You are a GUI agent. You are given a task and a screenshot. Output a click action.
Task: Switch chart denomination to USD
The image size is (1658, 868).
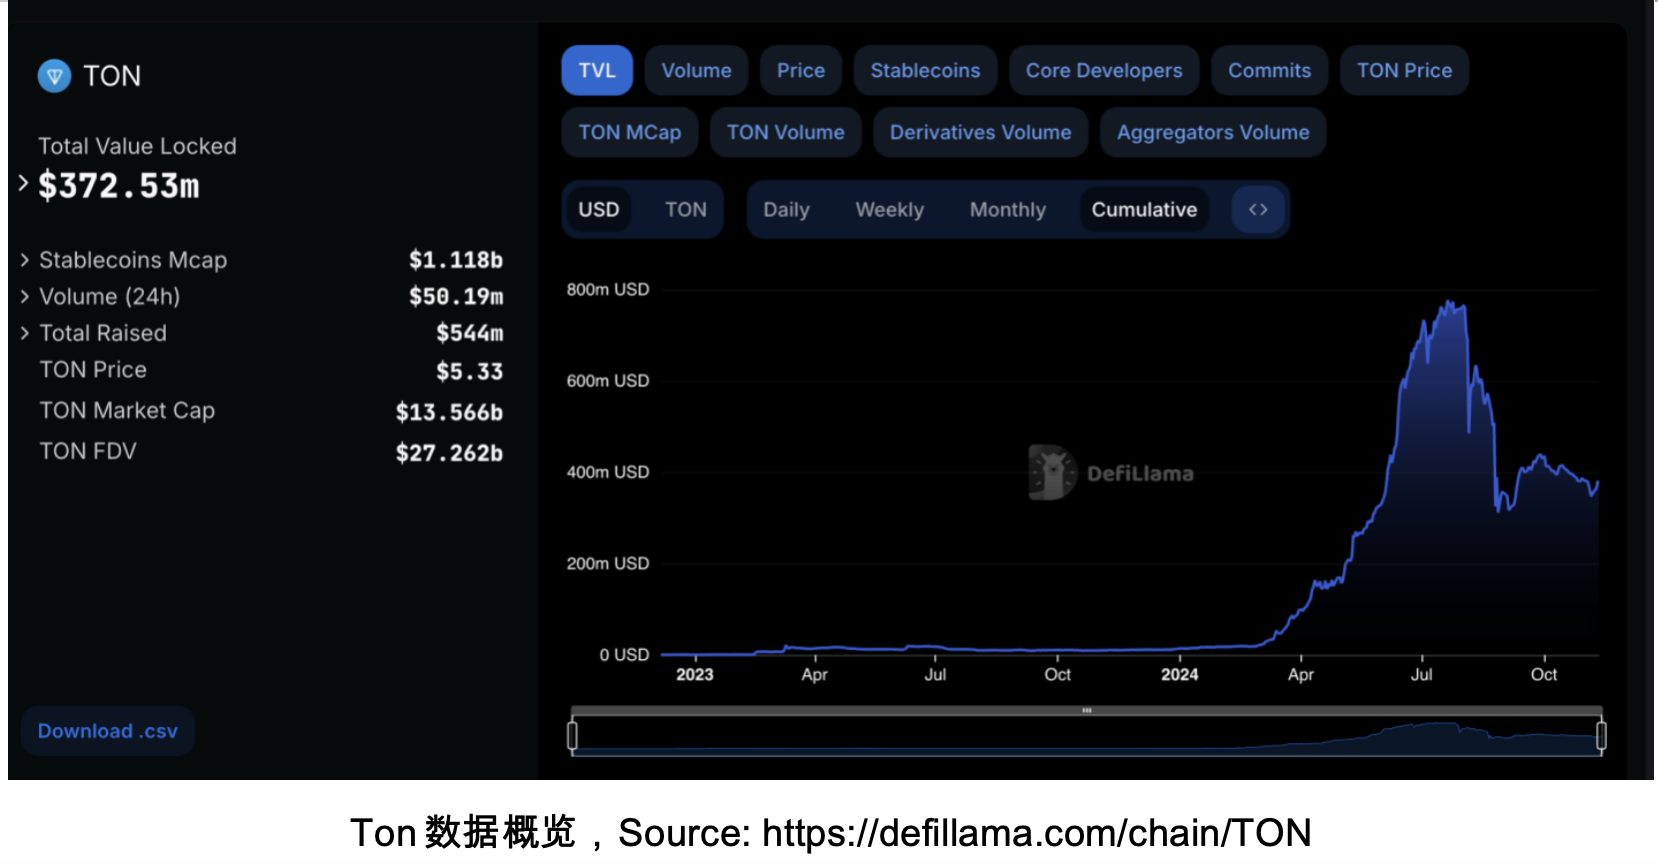(x=599, y=210)
